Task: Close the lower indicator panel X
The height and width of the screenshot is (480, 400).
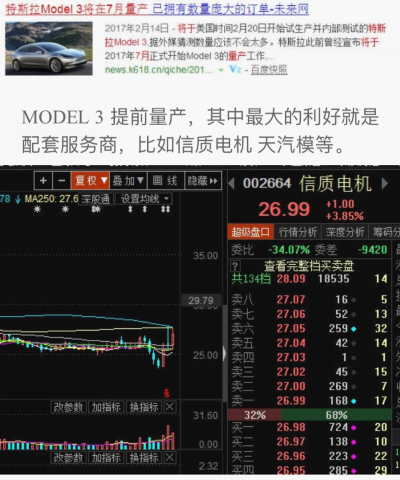Action: tap(169, 457)
